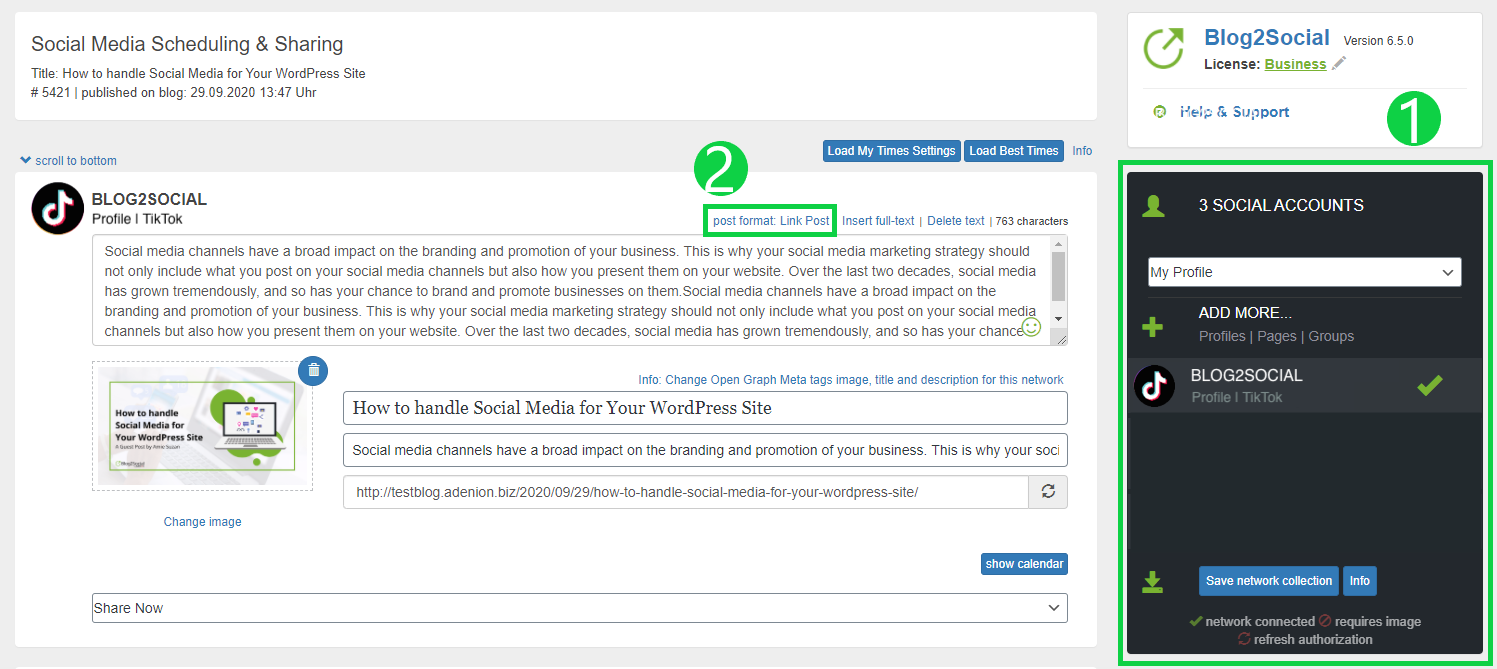Click the requires image legend text

(1378, 621)
